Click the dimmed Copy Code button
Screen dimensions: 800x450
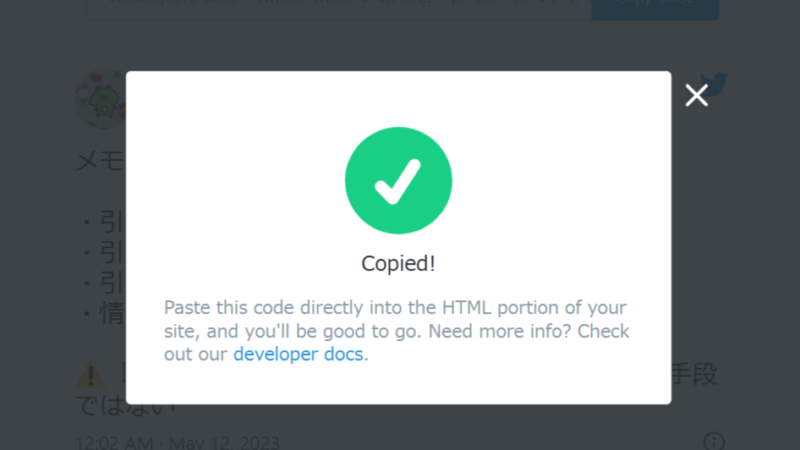click(655, 8)
